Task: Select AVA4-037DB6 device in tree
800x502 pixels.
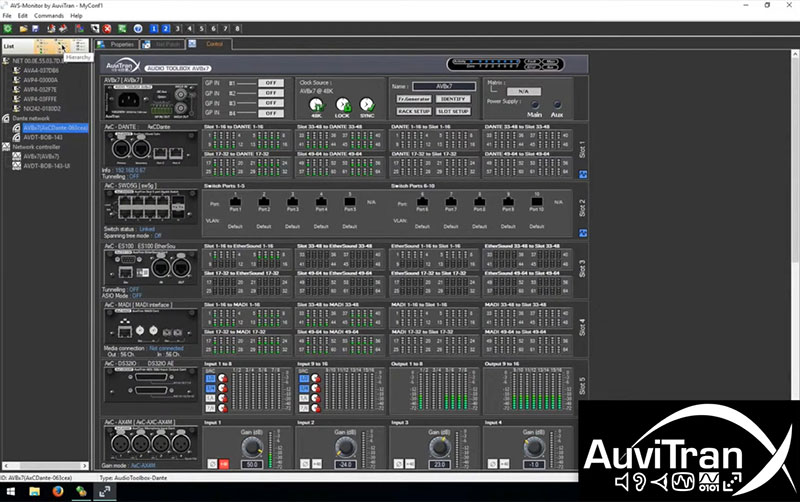Action: tap(41, 70)
